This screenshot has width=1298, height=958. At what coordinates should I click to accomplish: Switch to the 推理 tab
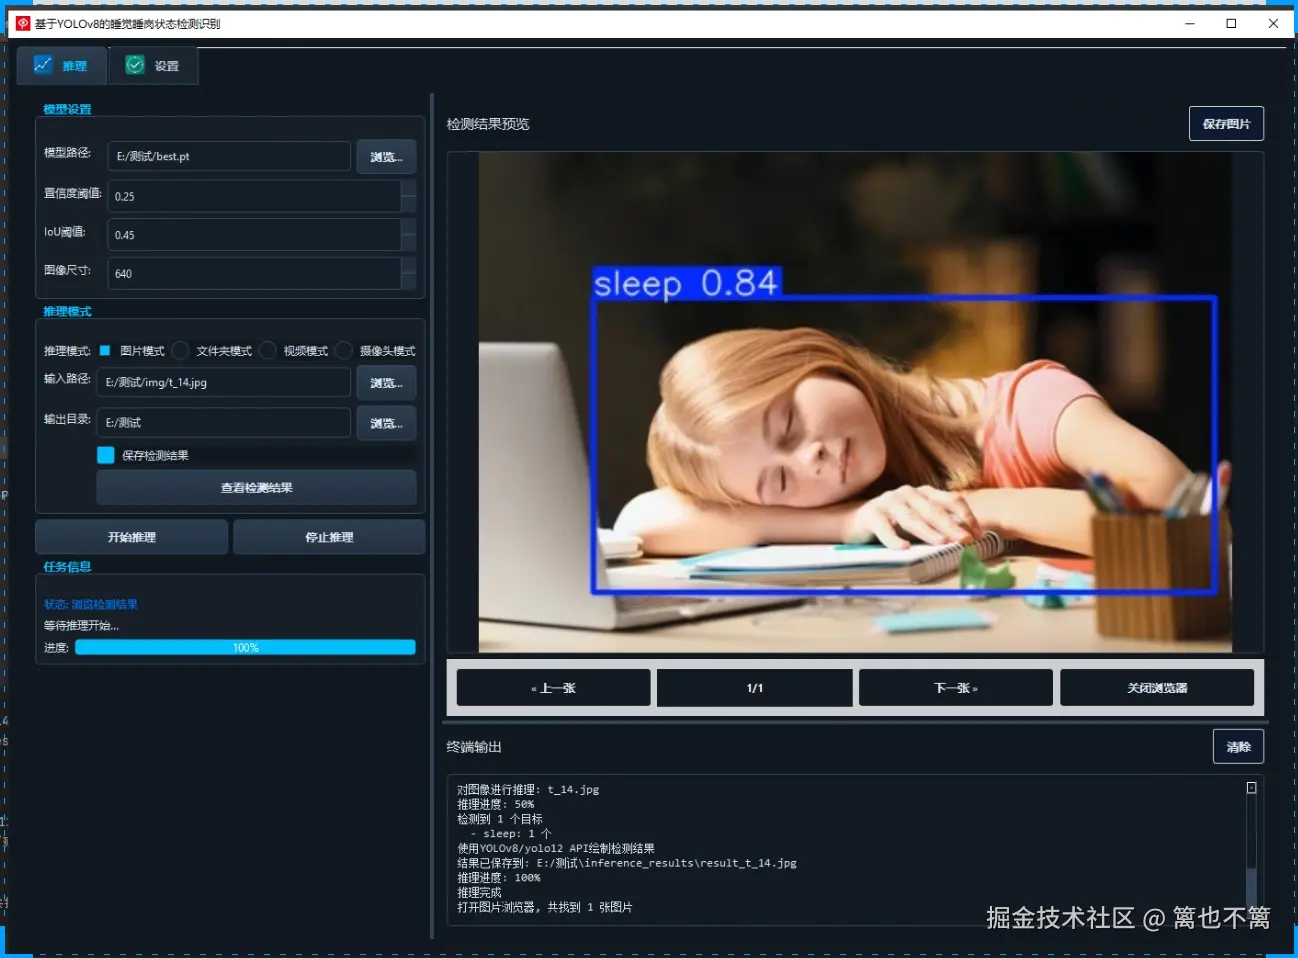pyautogui.click(x=61, y=65)
